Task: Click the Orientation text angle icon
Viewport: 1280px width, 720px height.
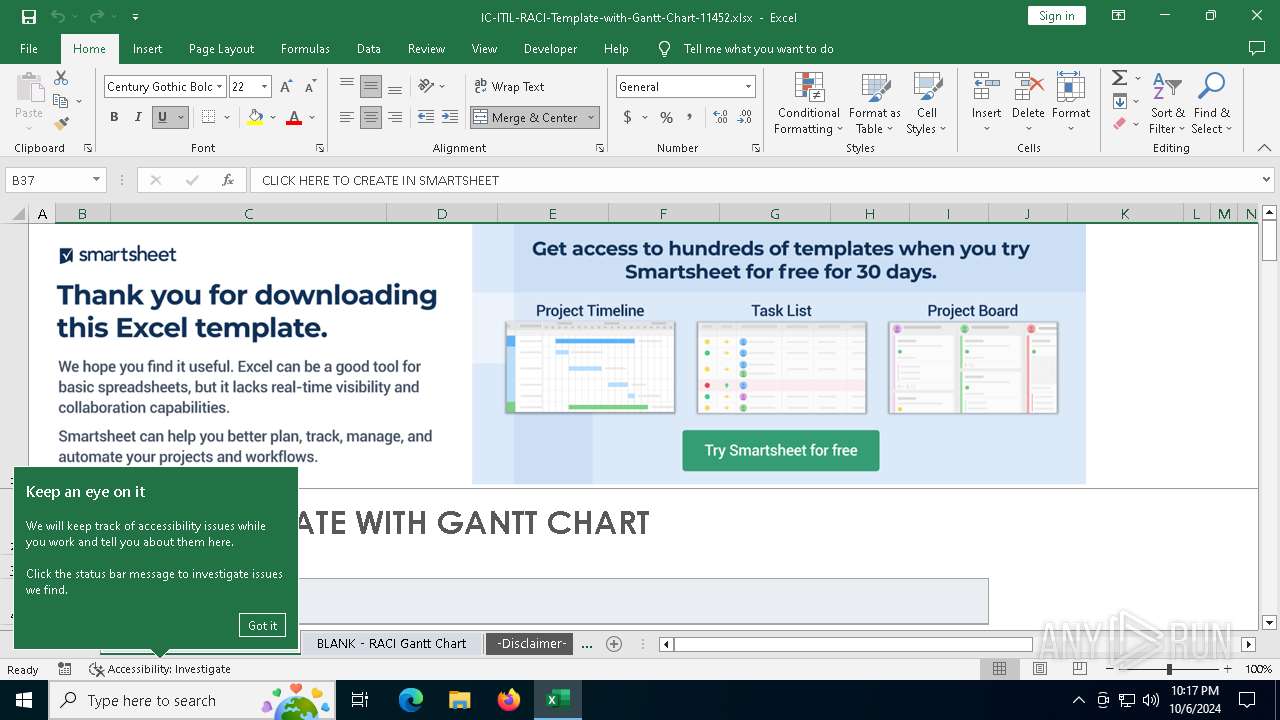Action: pos(427,86)
